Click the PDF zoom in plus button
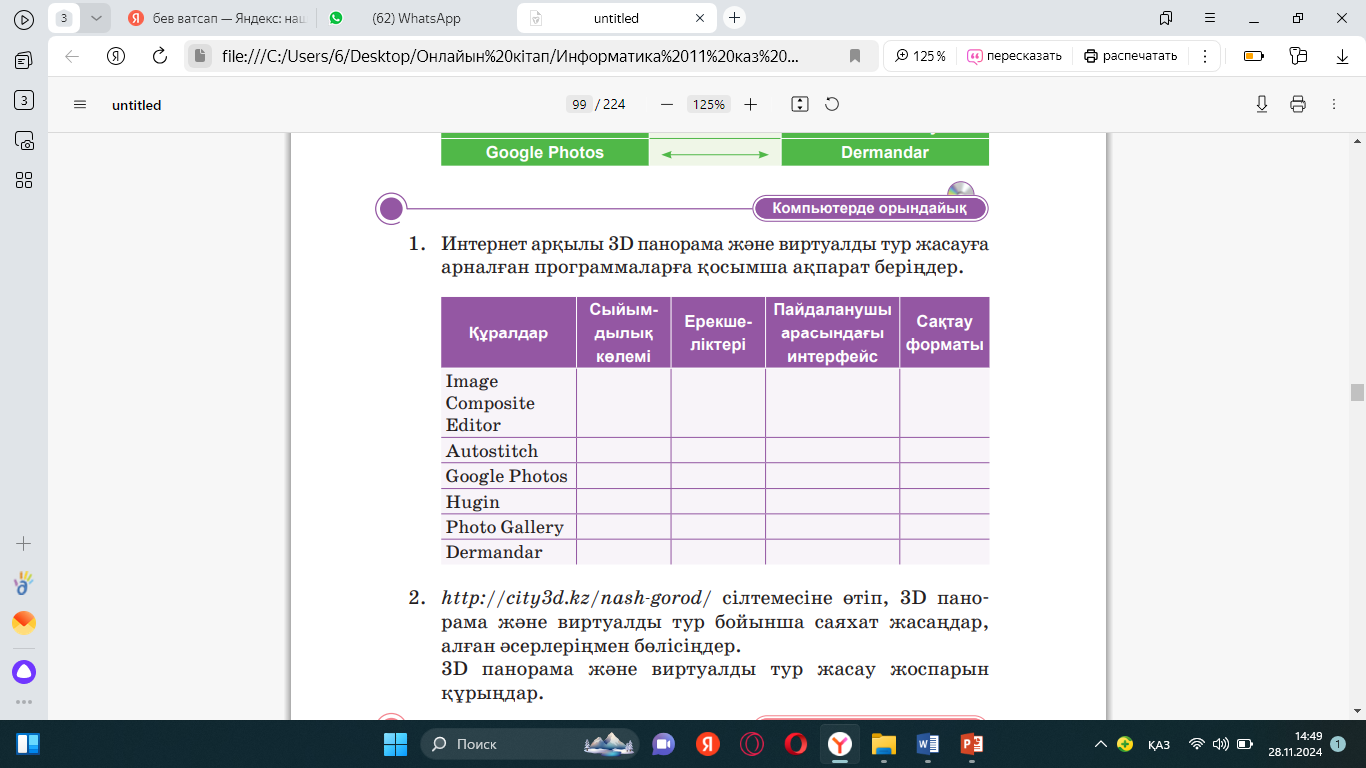Viewport: 1366px width, 768px height. [x=751, y=104]
